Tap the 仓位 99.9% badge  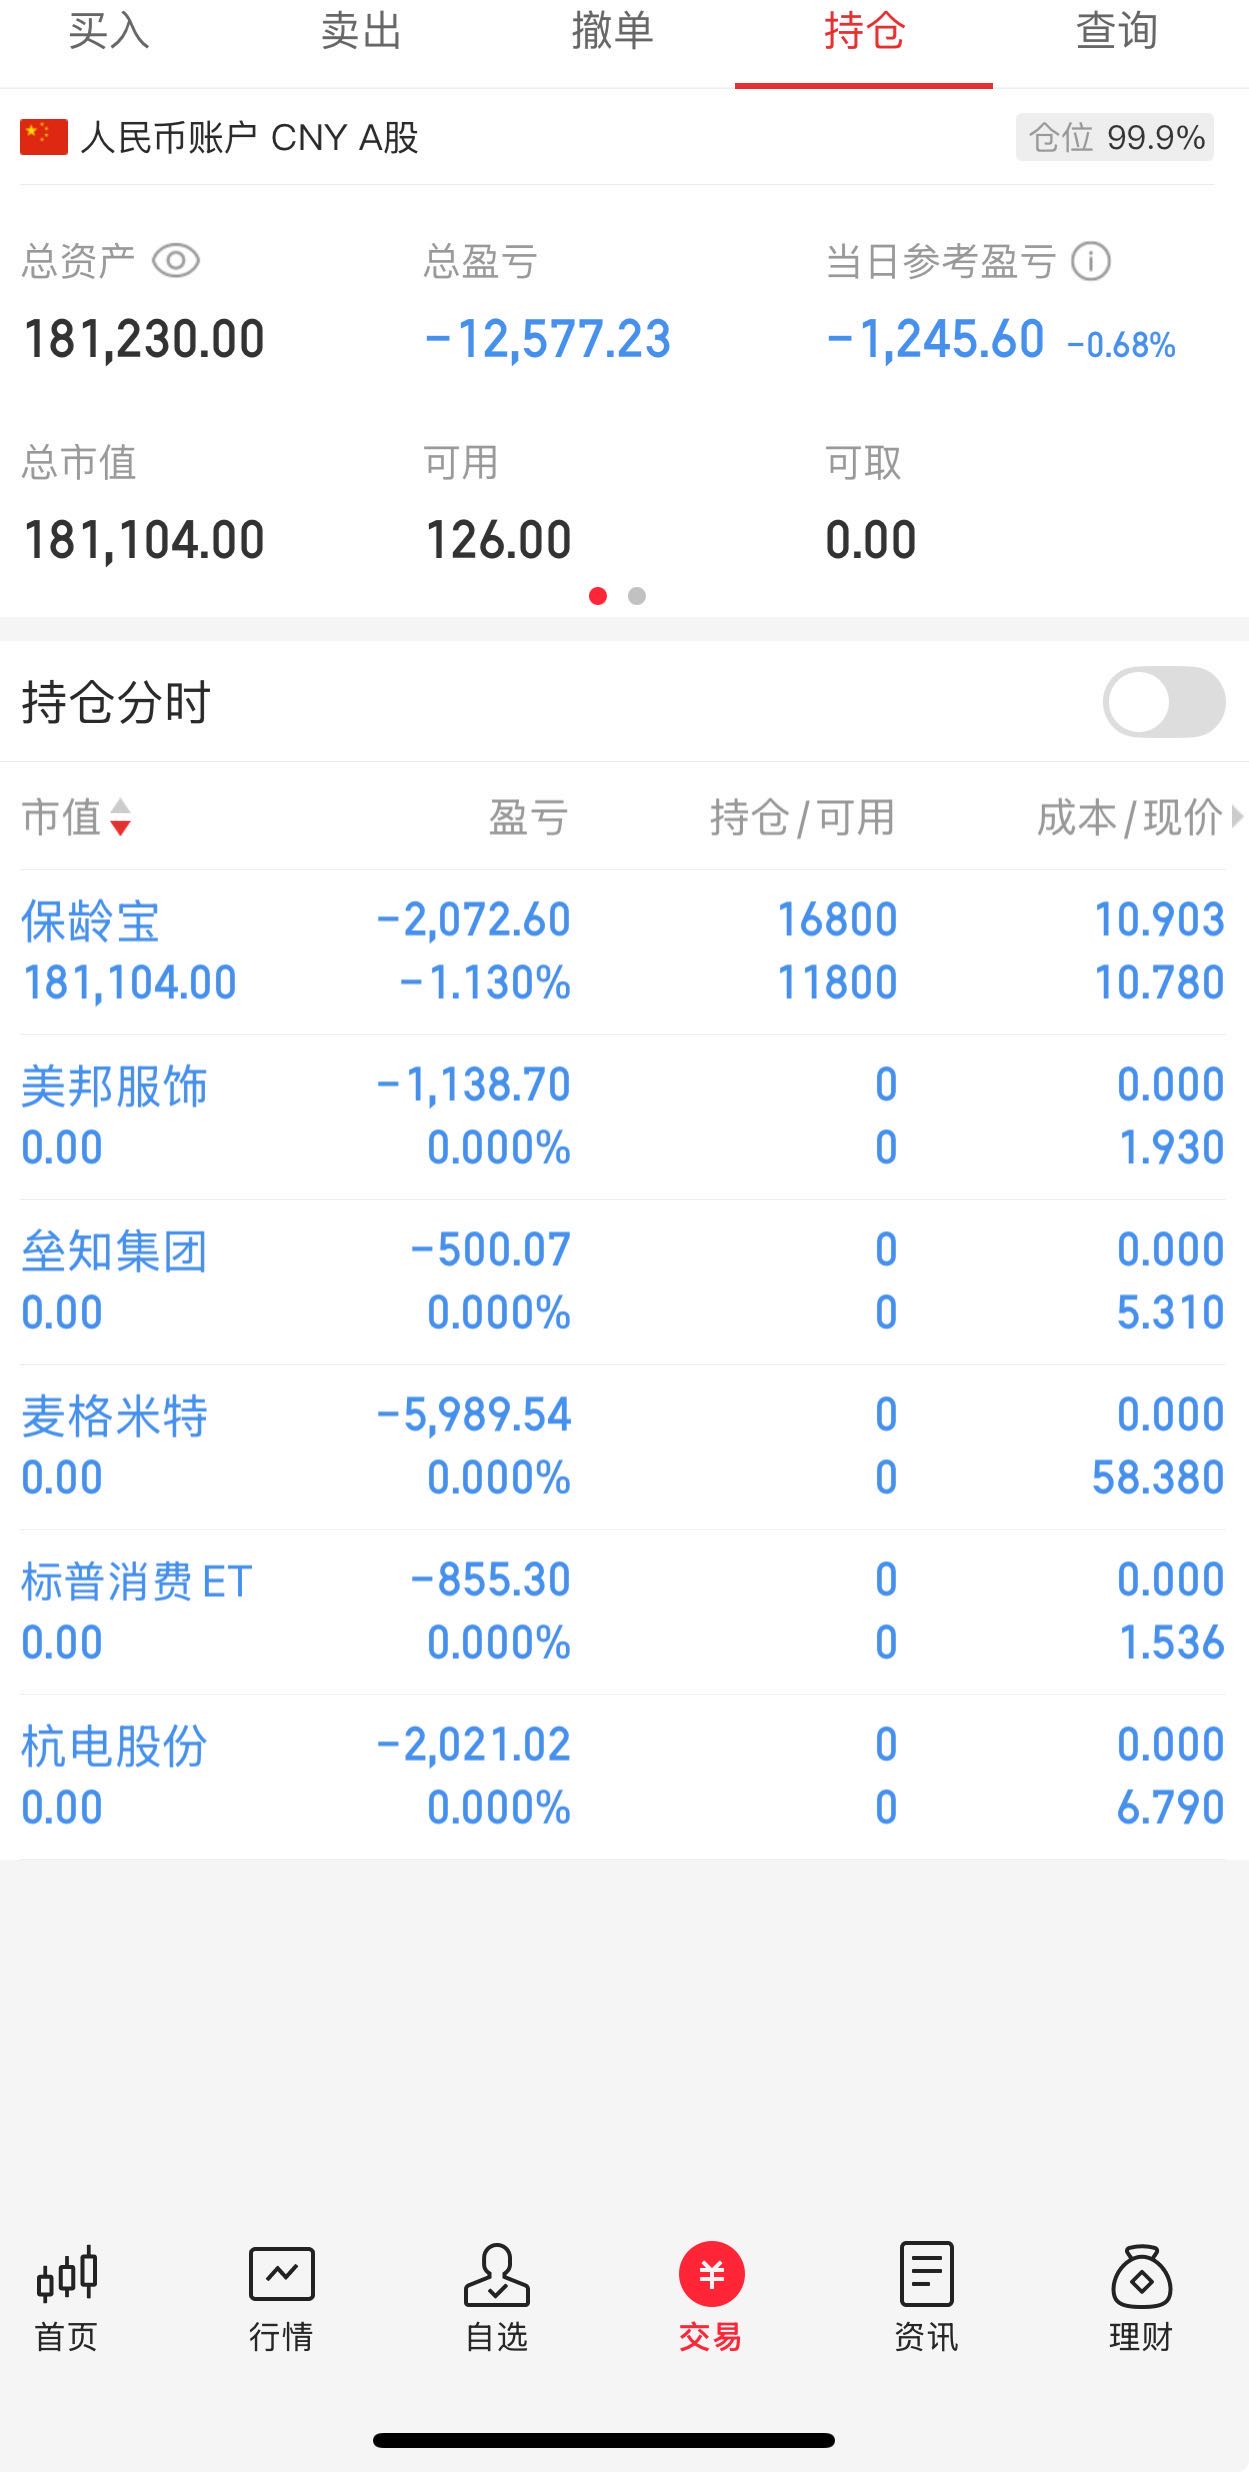click(x=1115, y=137)
